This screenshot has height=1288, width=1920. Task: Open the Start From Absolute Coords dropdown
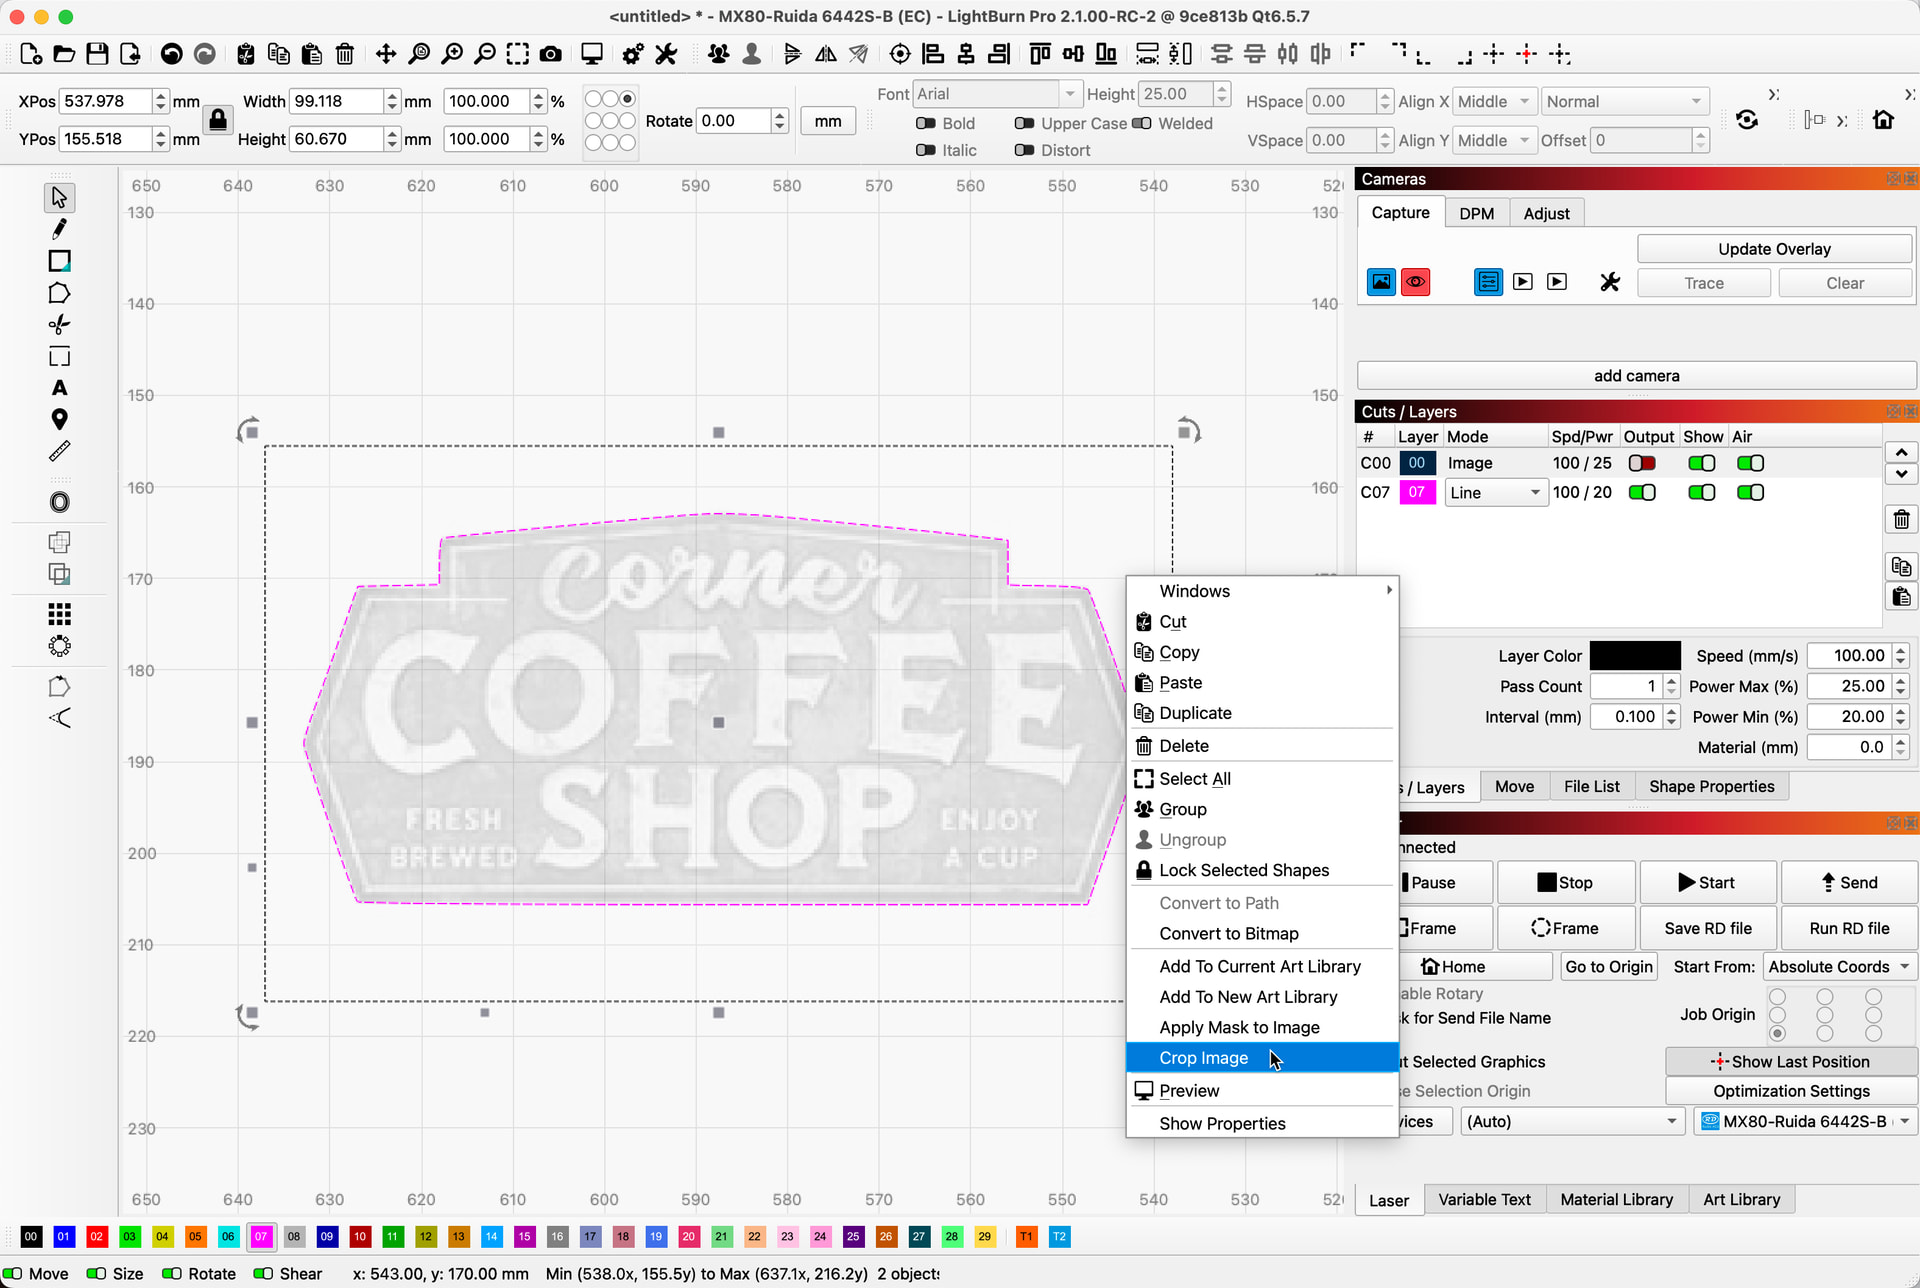coord(1838,966)
